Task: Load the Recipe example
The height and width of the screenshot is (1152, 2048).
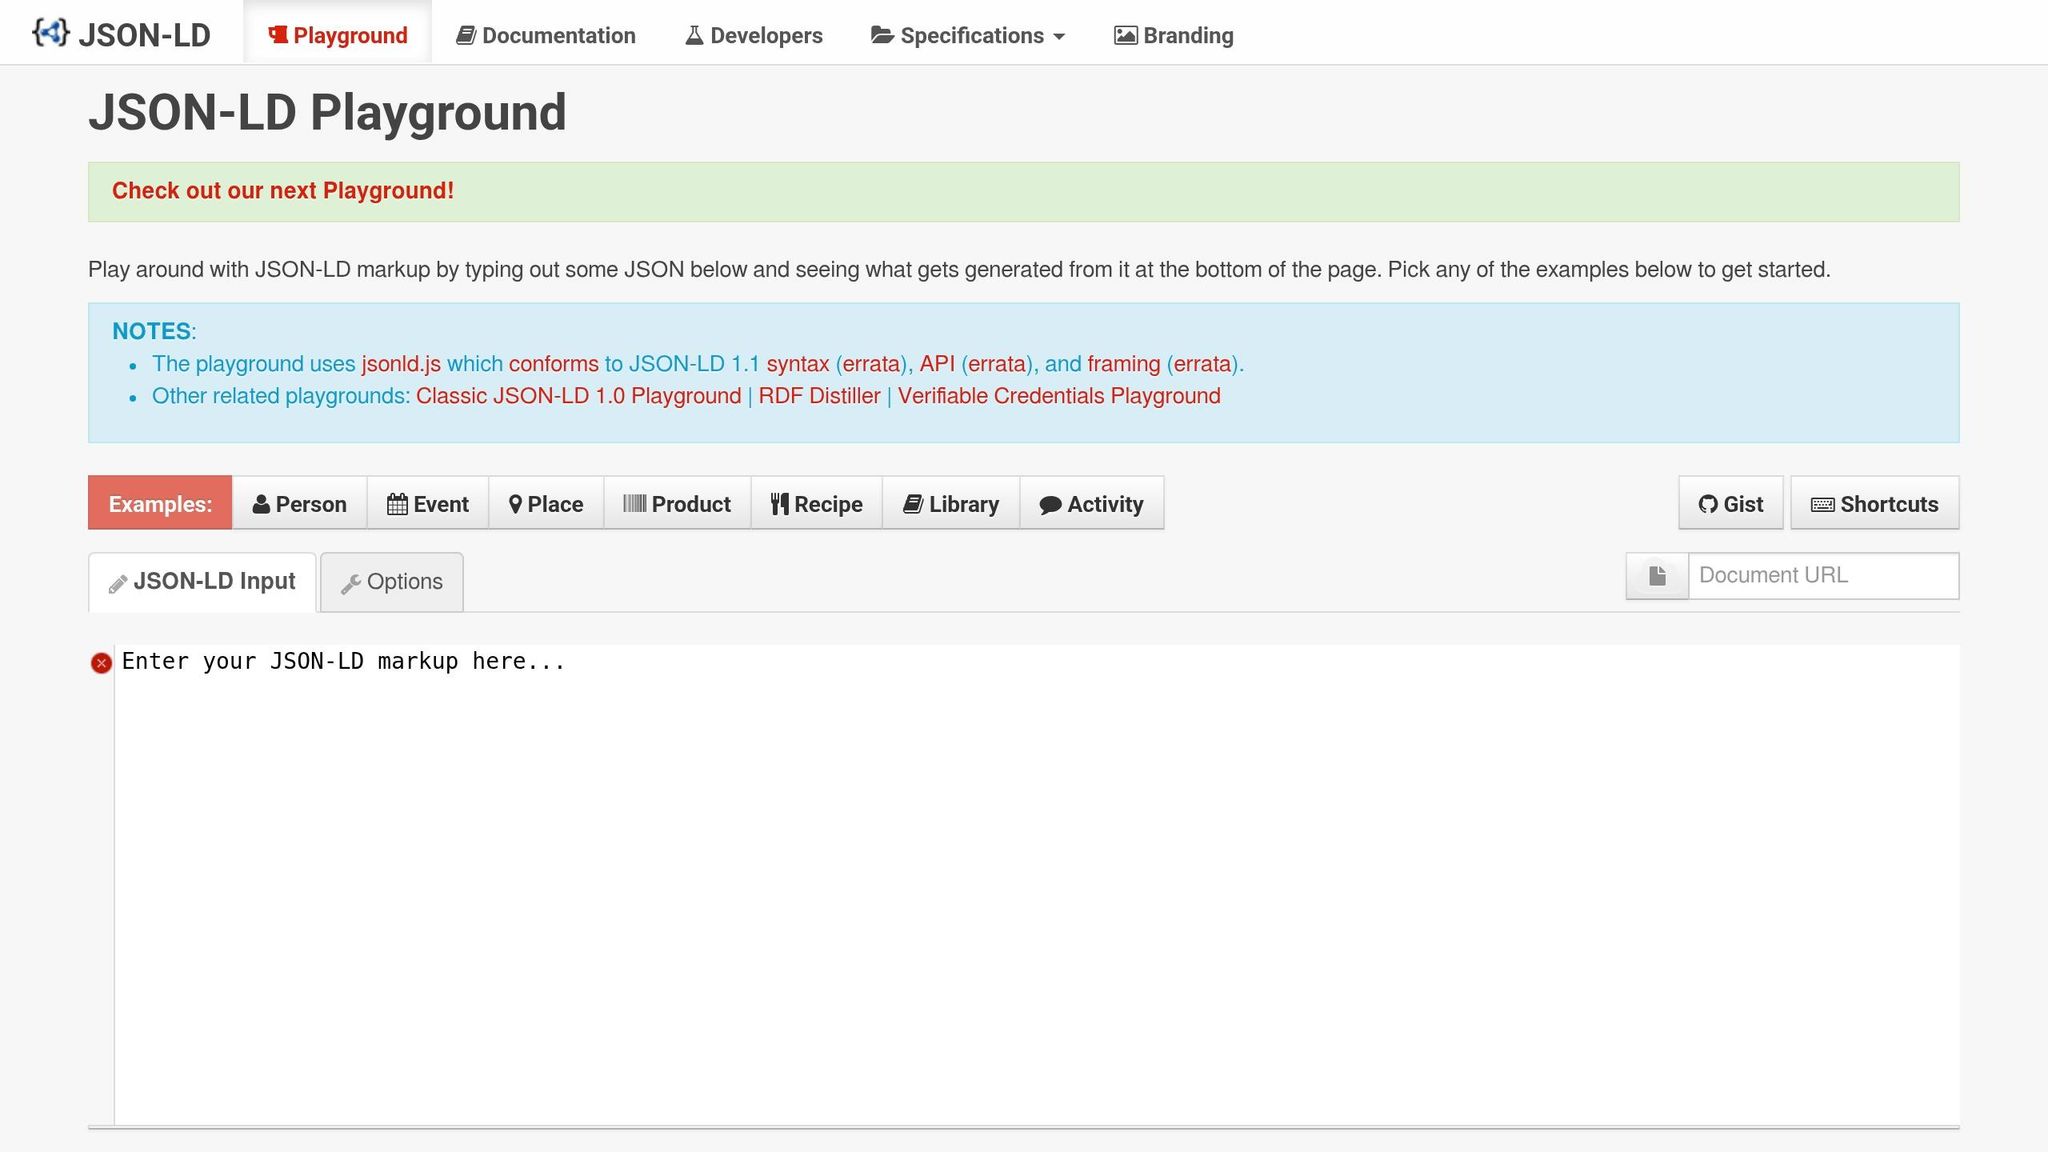Action: (x=816, y=503)
